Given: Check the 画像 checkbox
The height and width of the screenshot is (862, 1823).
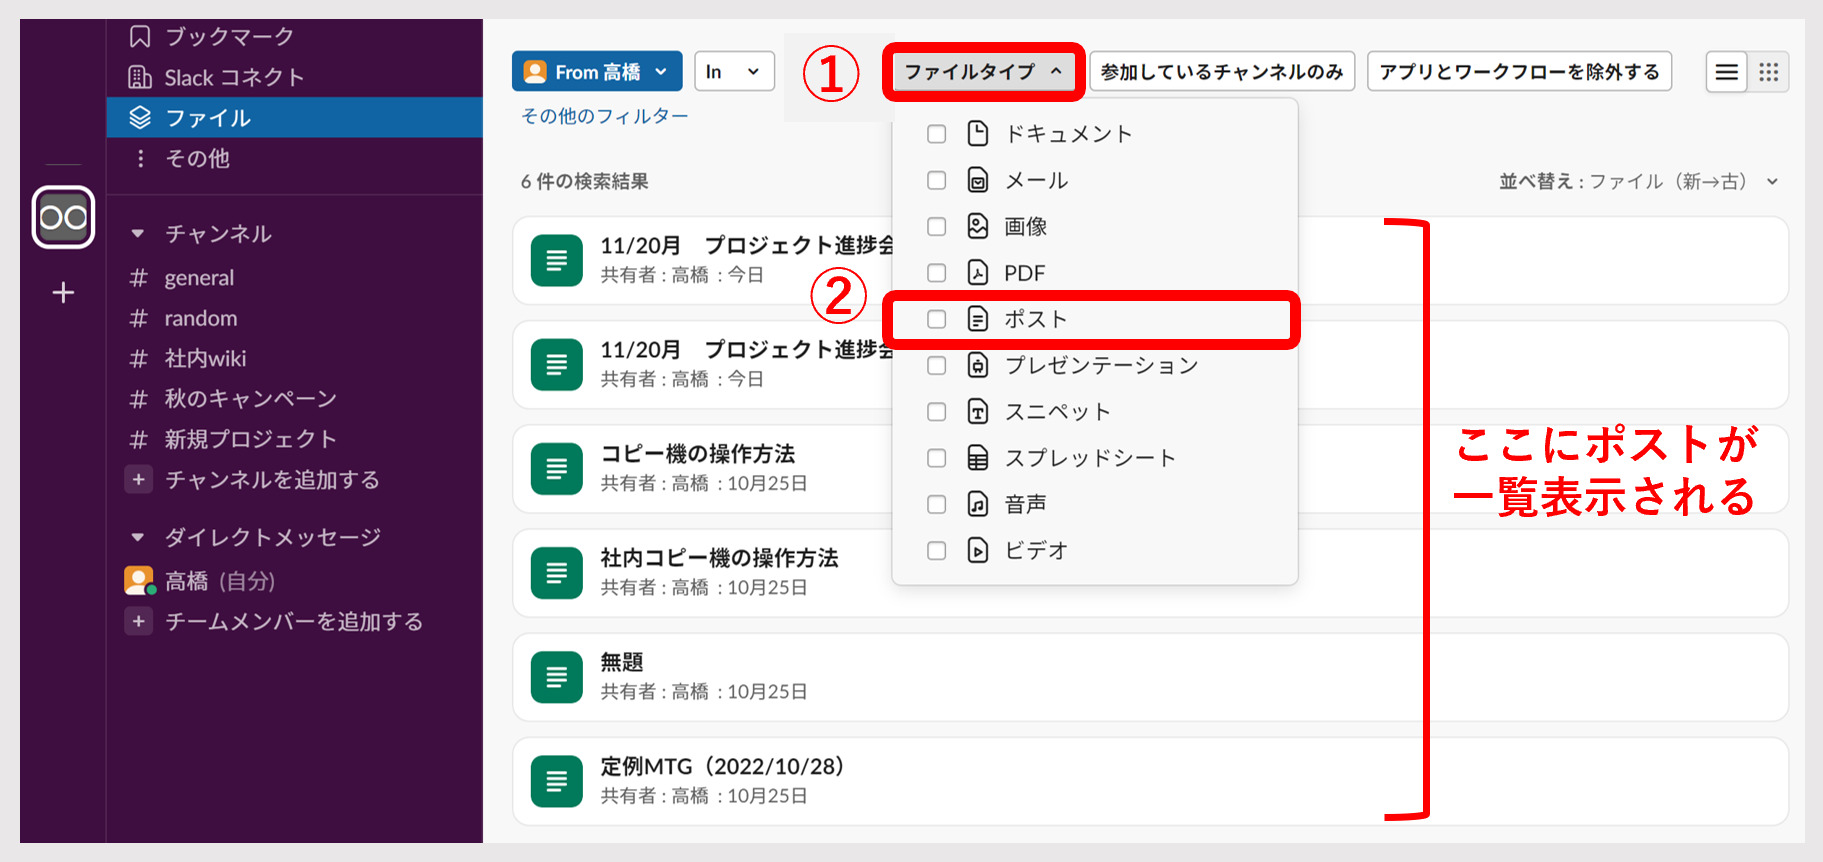Looking at the screenshot, I should click(x=936, y=226).
